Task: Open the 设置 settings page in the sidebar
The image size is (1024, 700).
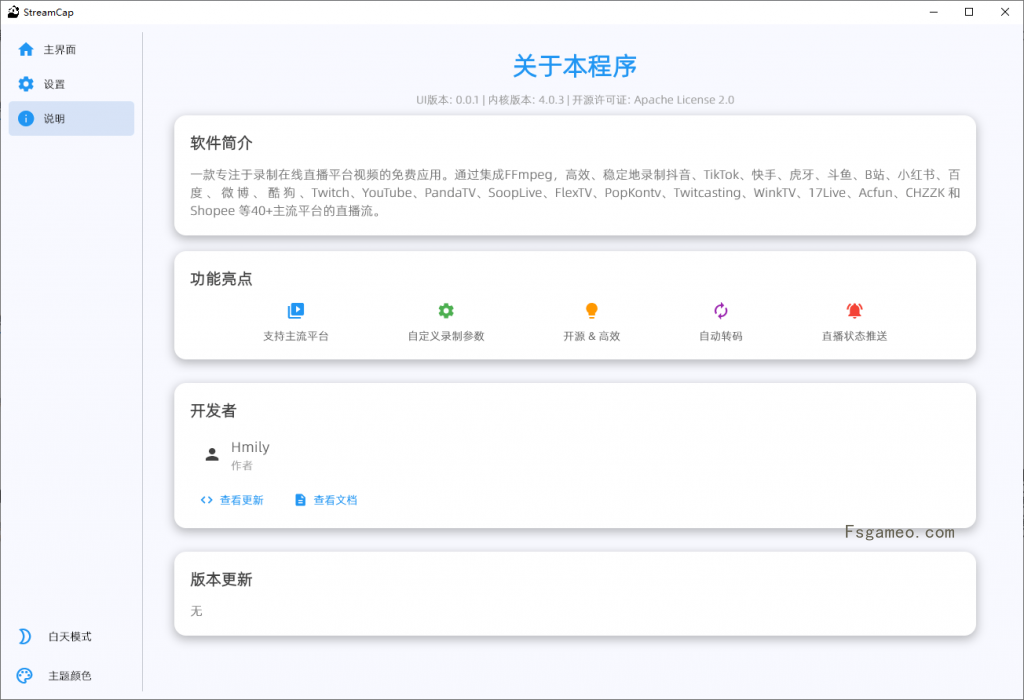Action: click(71, 84)
